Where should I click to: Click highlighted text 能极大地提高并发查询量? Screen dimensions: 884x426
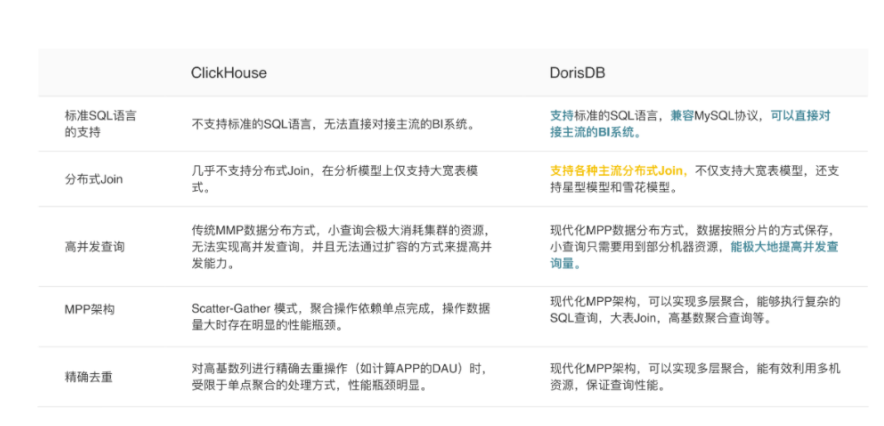pyautogui.click(x=694, y=255)
